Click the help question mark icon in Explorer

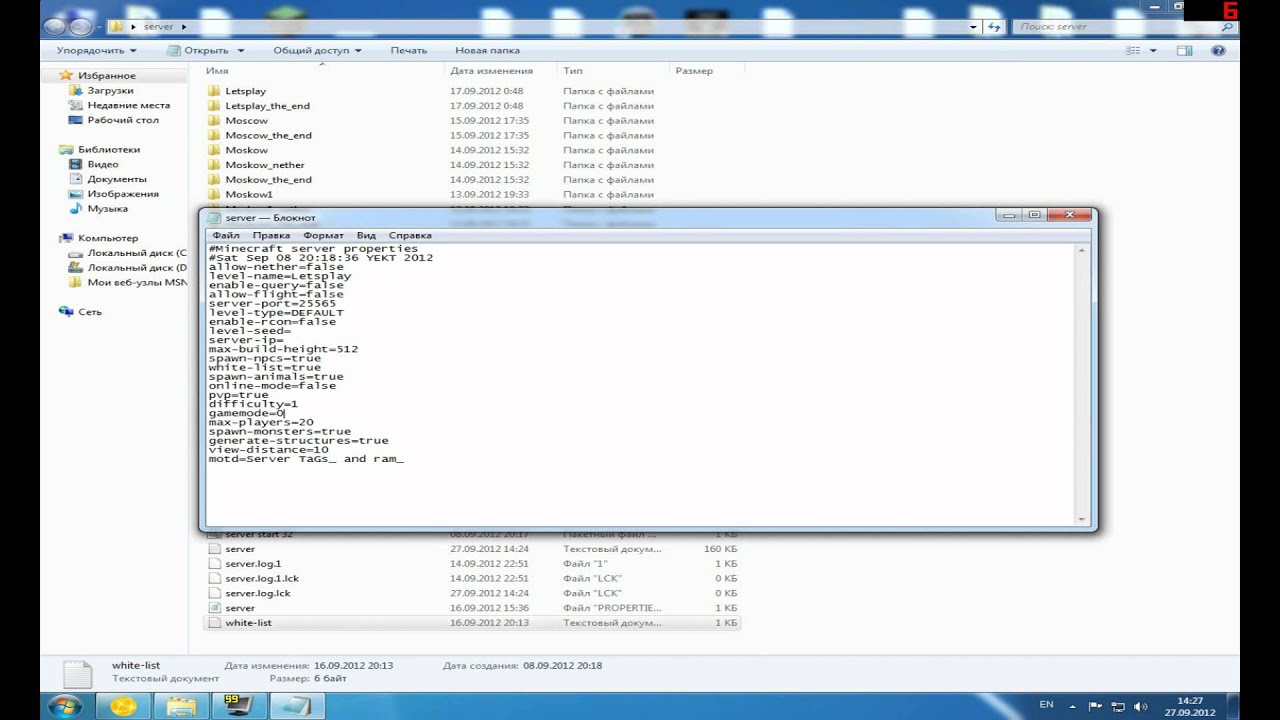(1219, 50)
